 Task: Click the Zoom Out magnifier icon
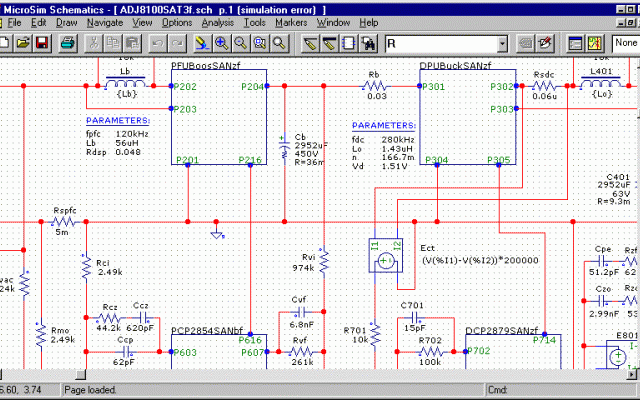[x=240, y=43]
